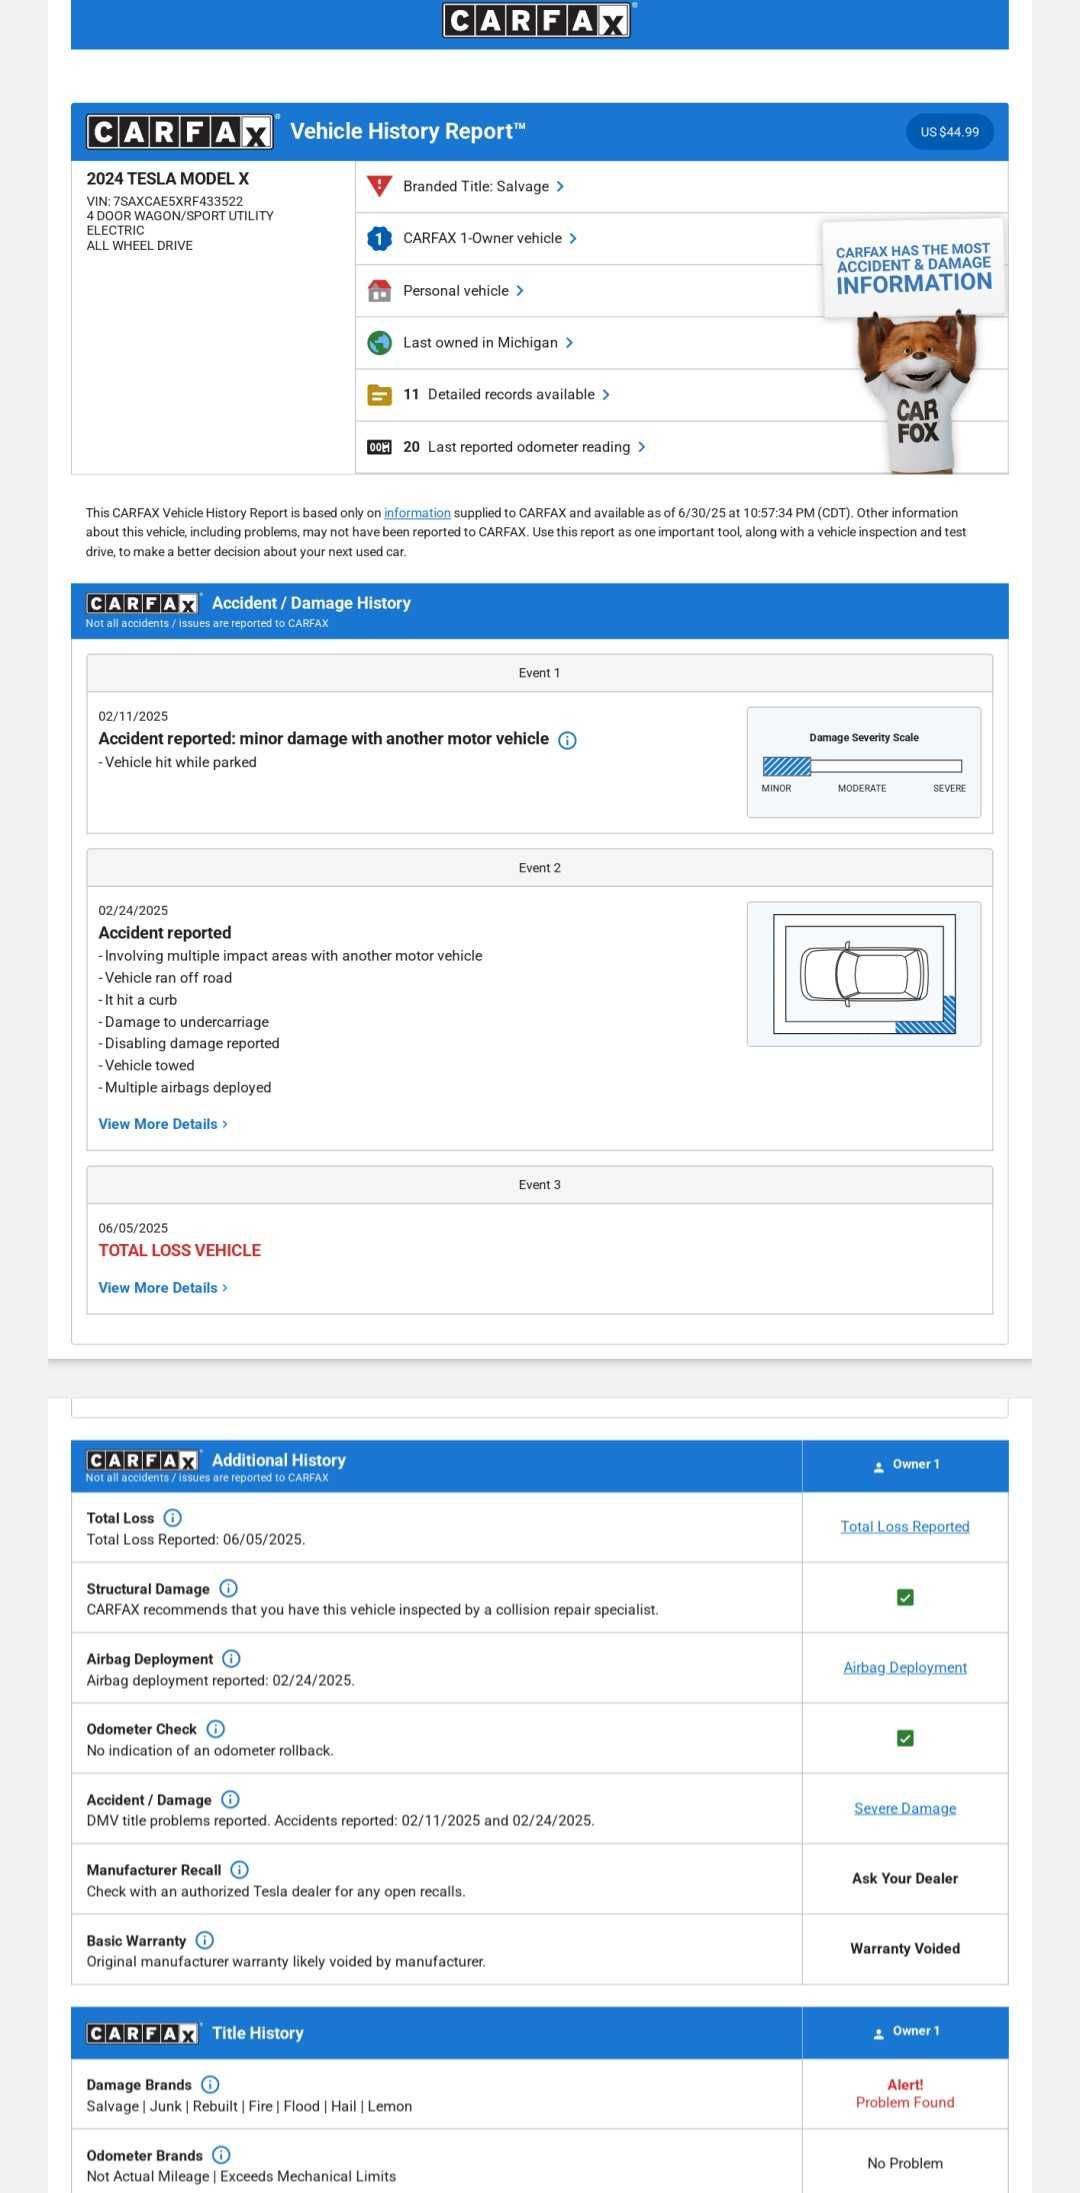Open info icon beside Basic Warranty
Viewport: 1080px width, 2193px height.
[x=204, y=1940]
